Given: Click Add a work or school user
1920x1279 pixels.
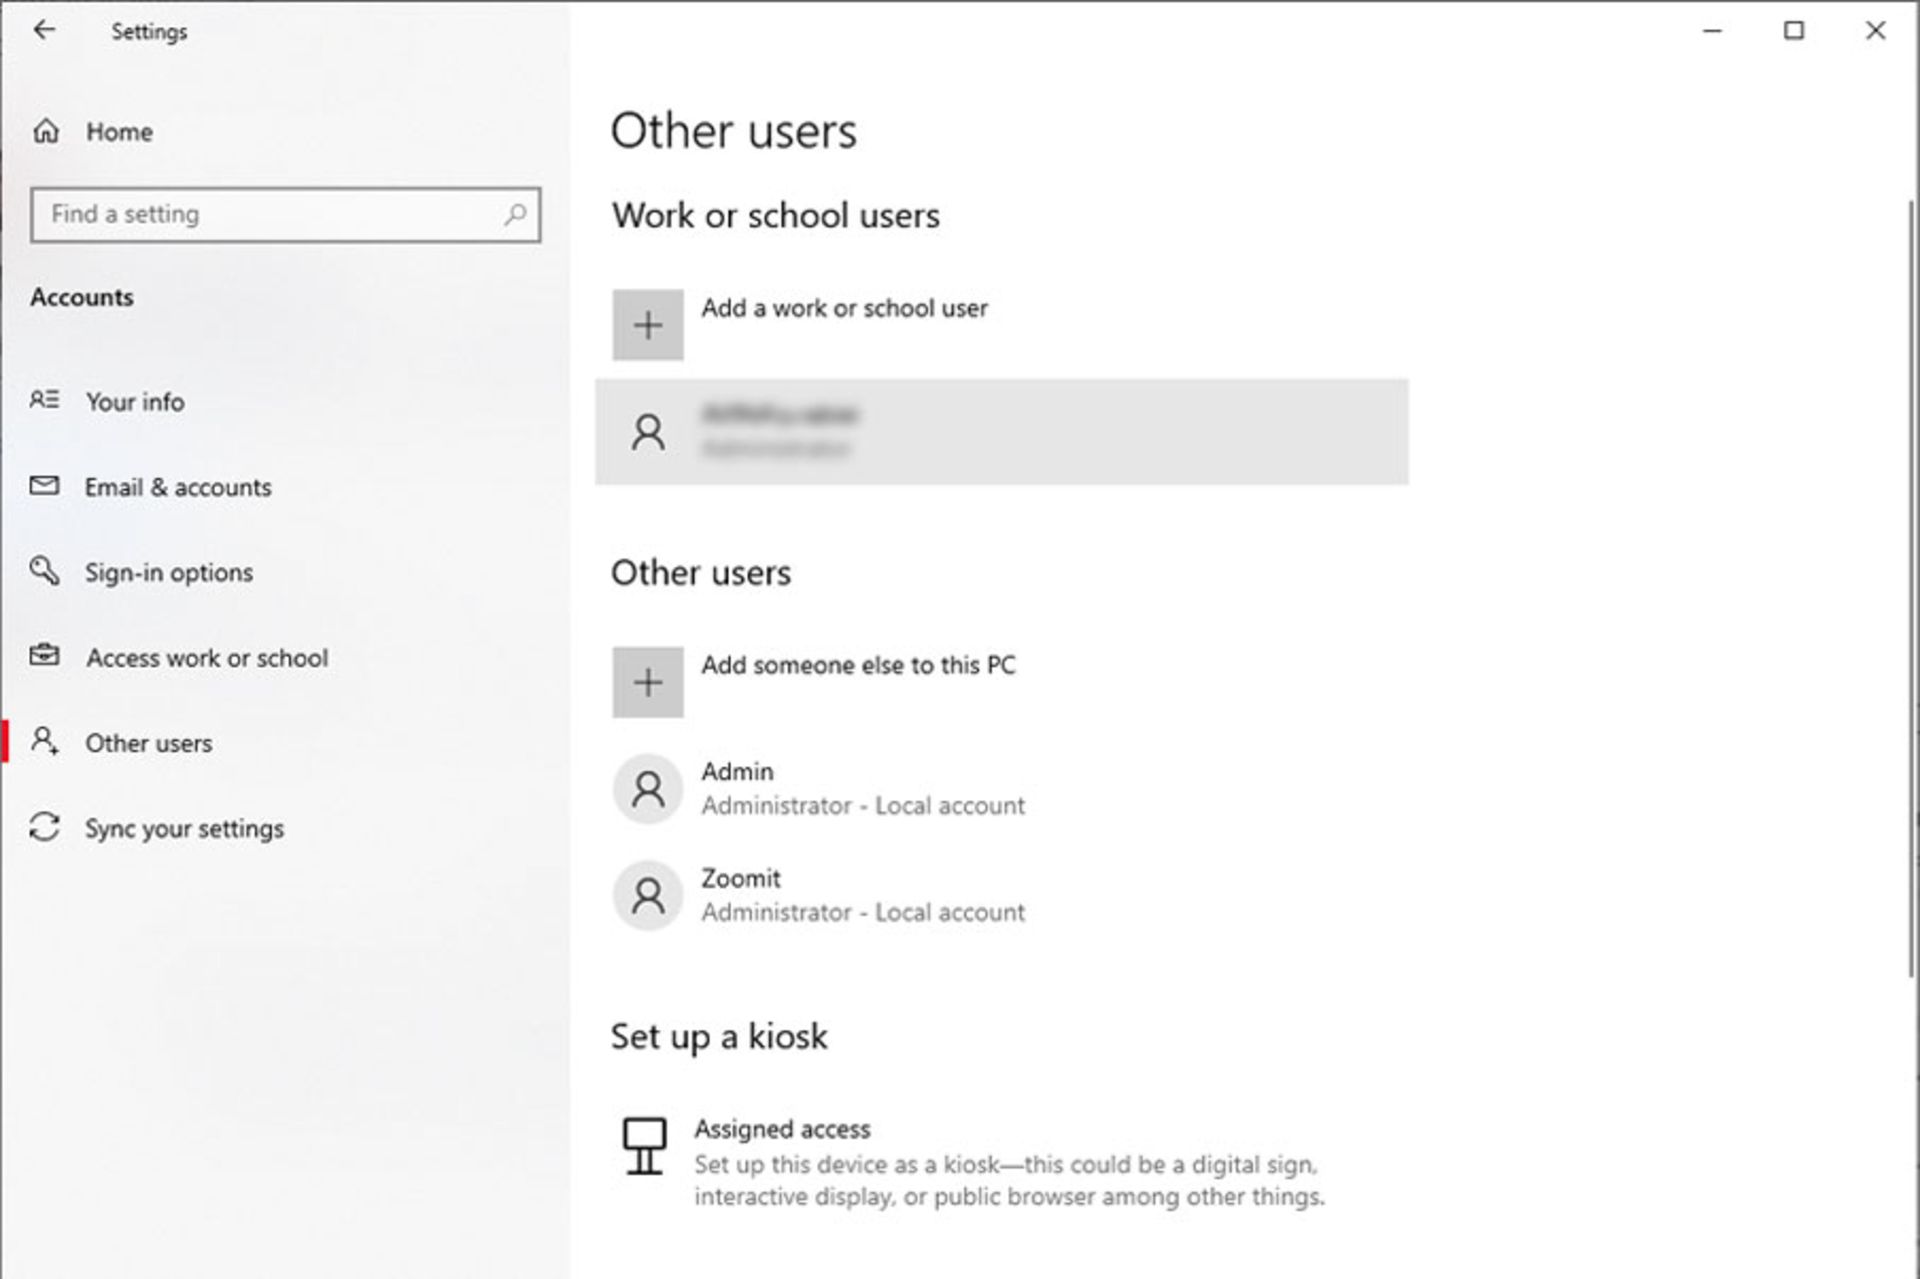Looking at the screenshot, I should click(845, 308).
